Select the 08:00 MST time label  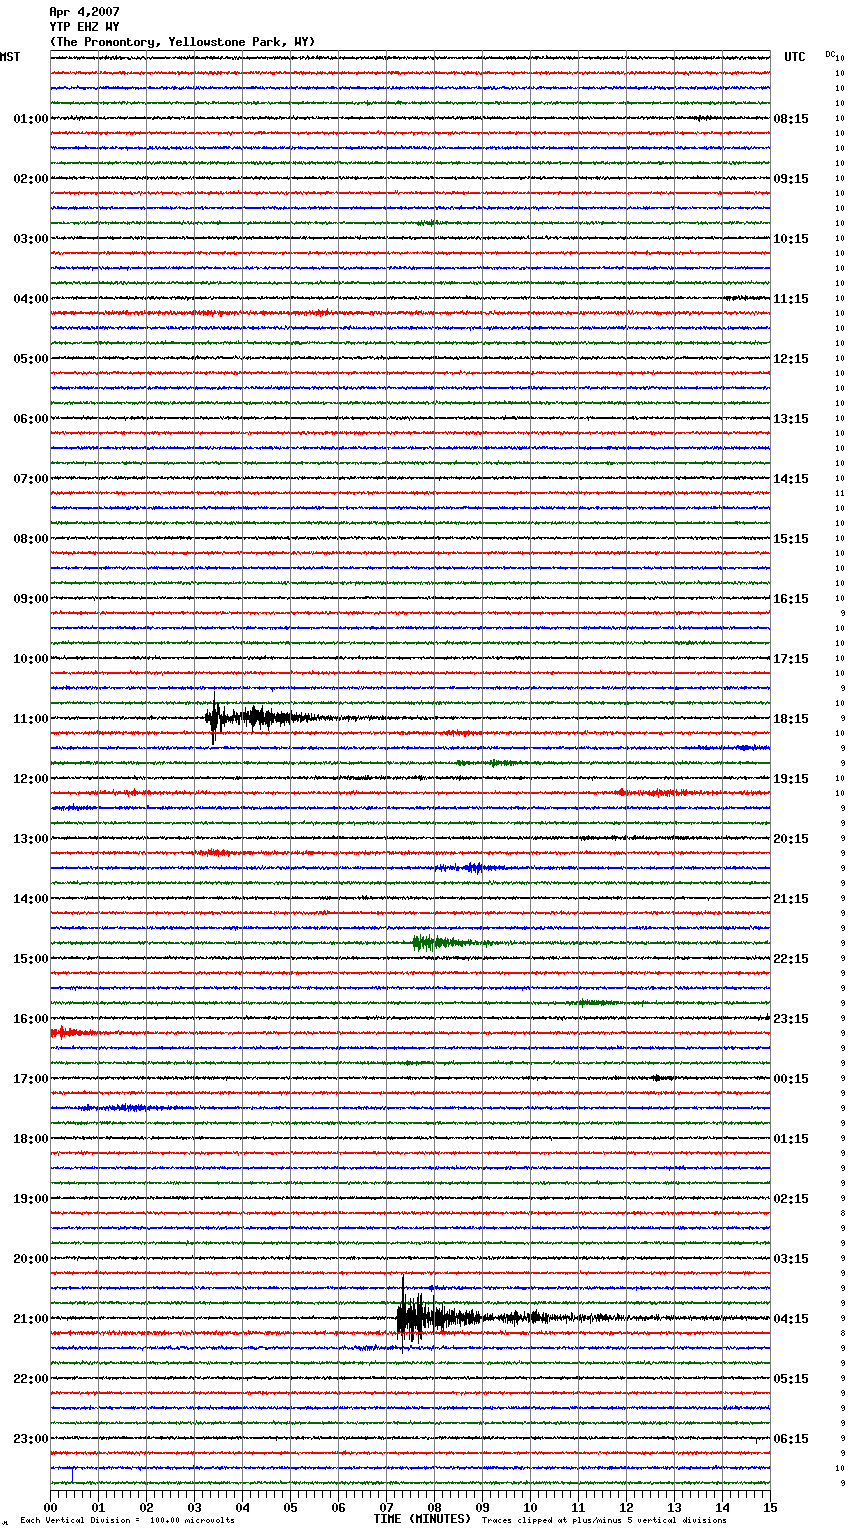[x=31, y=539]
